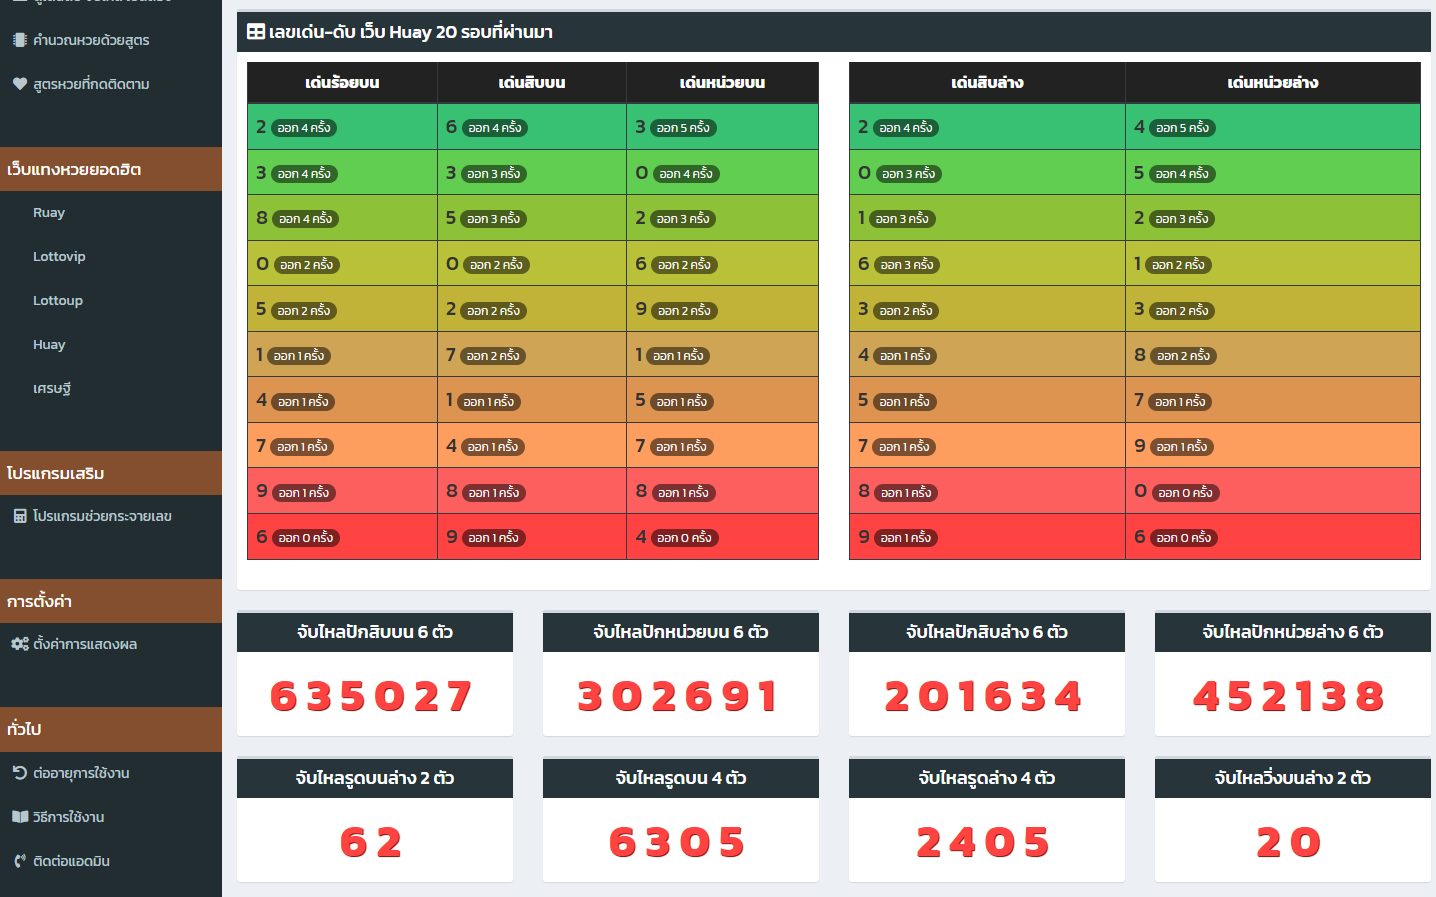This screenshot has height=897, width=1436.
Task: Click the จับไหลปักสิบบน 6 ตัว card title
Action: click(375, 632)
